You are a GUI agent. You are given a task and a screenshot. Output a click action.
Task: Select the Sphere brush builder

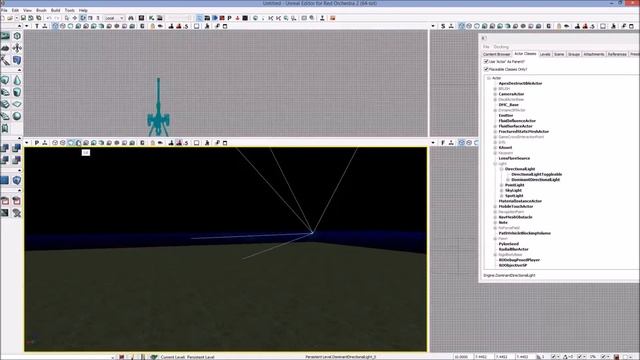click(x=17, y=116)
